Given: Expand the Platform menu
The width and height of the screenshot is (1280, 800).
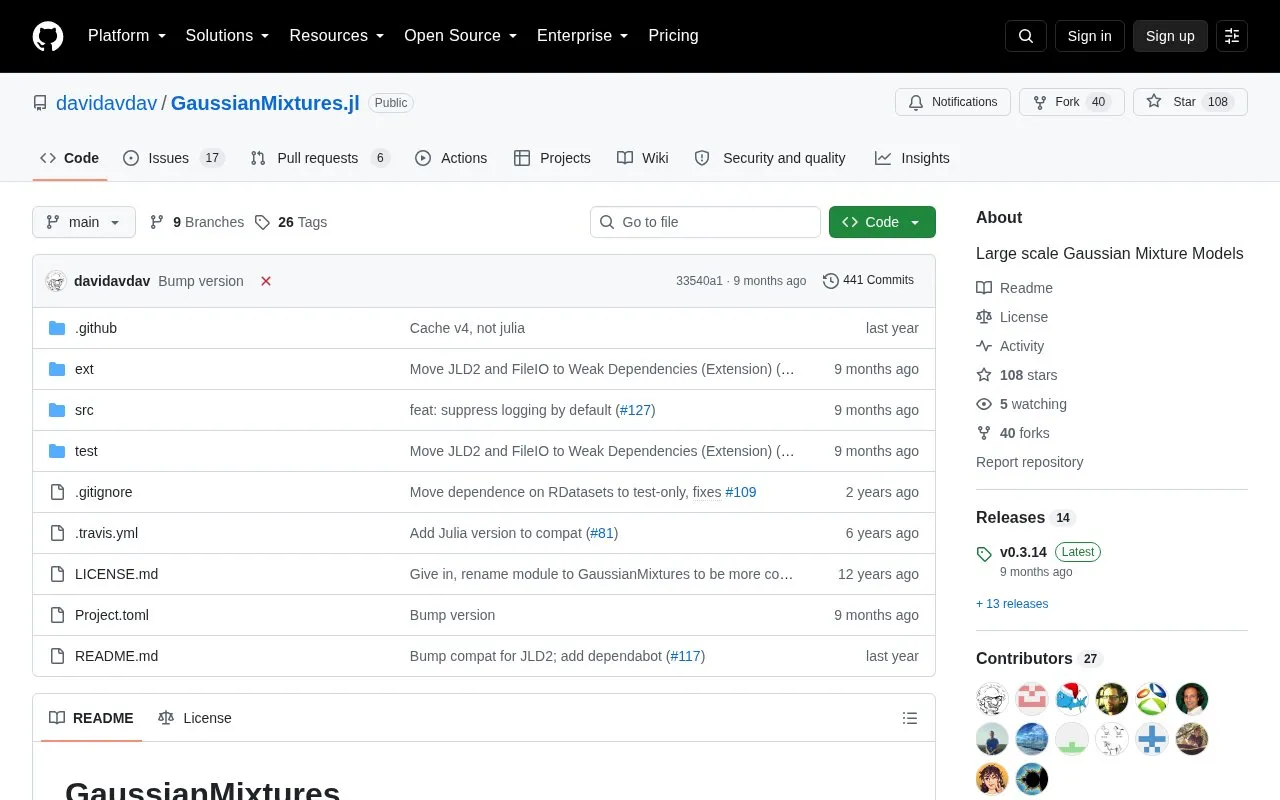Looking at the screenshot, I should click(126, 36).
